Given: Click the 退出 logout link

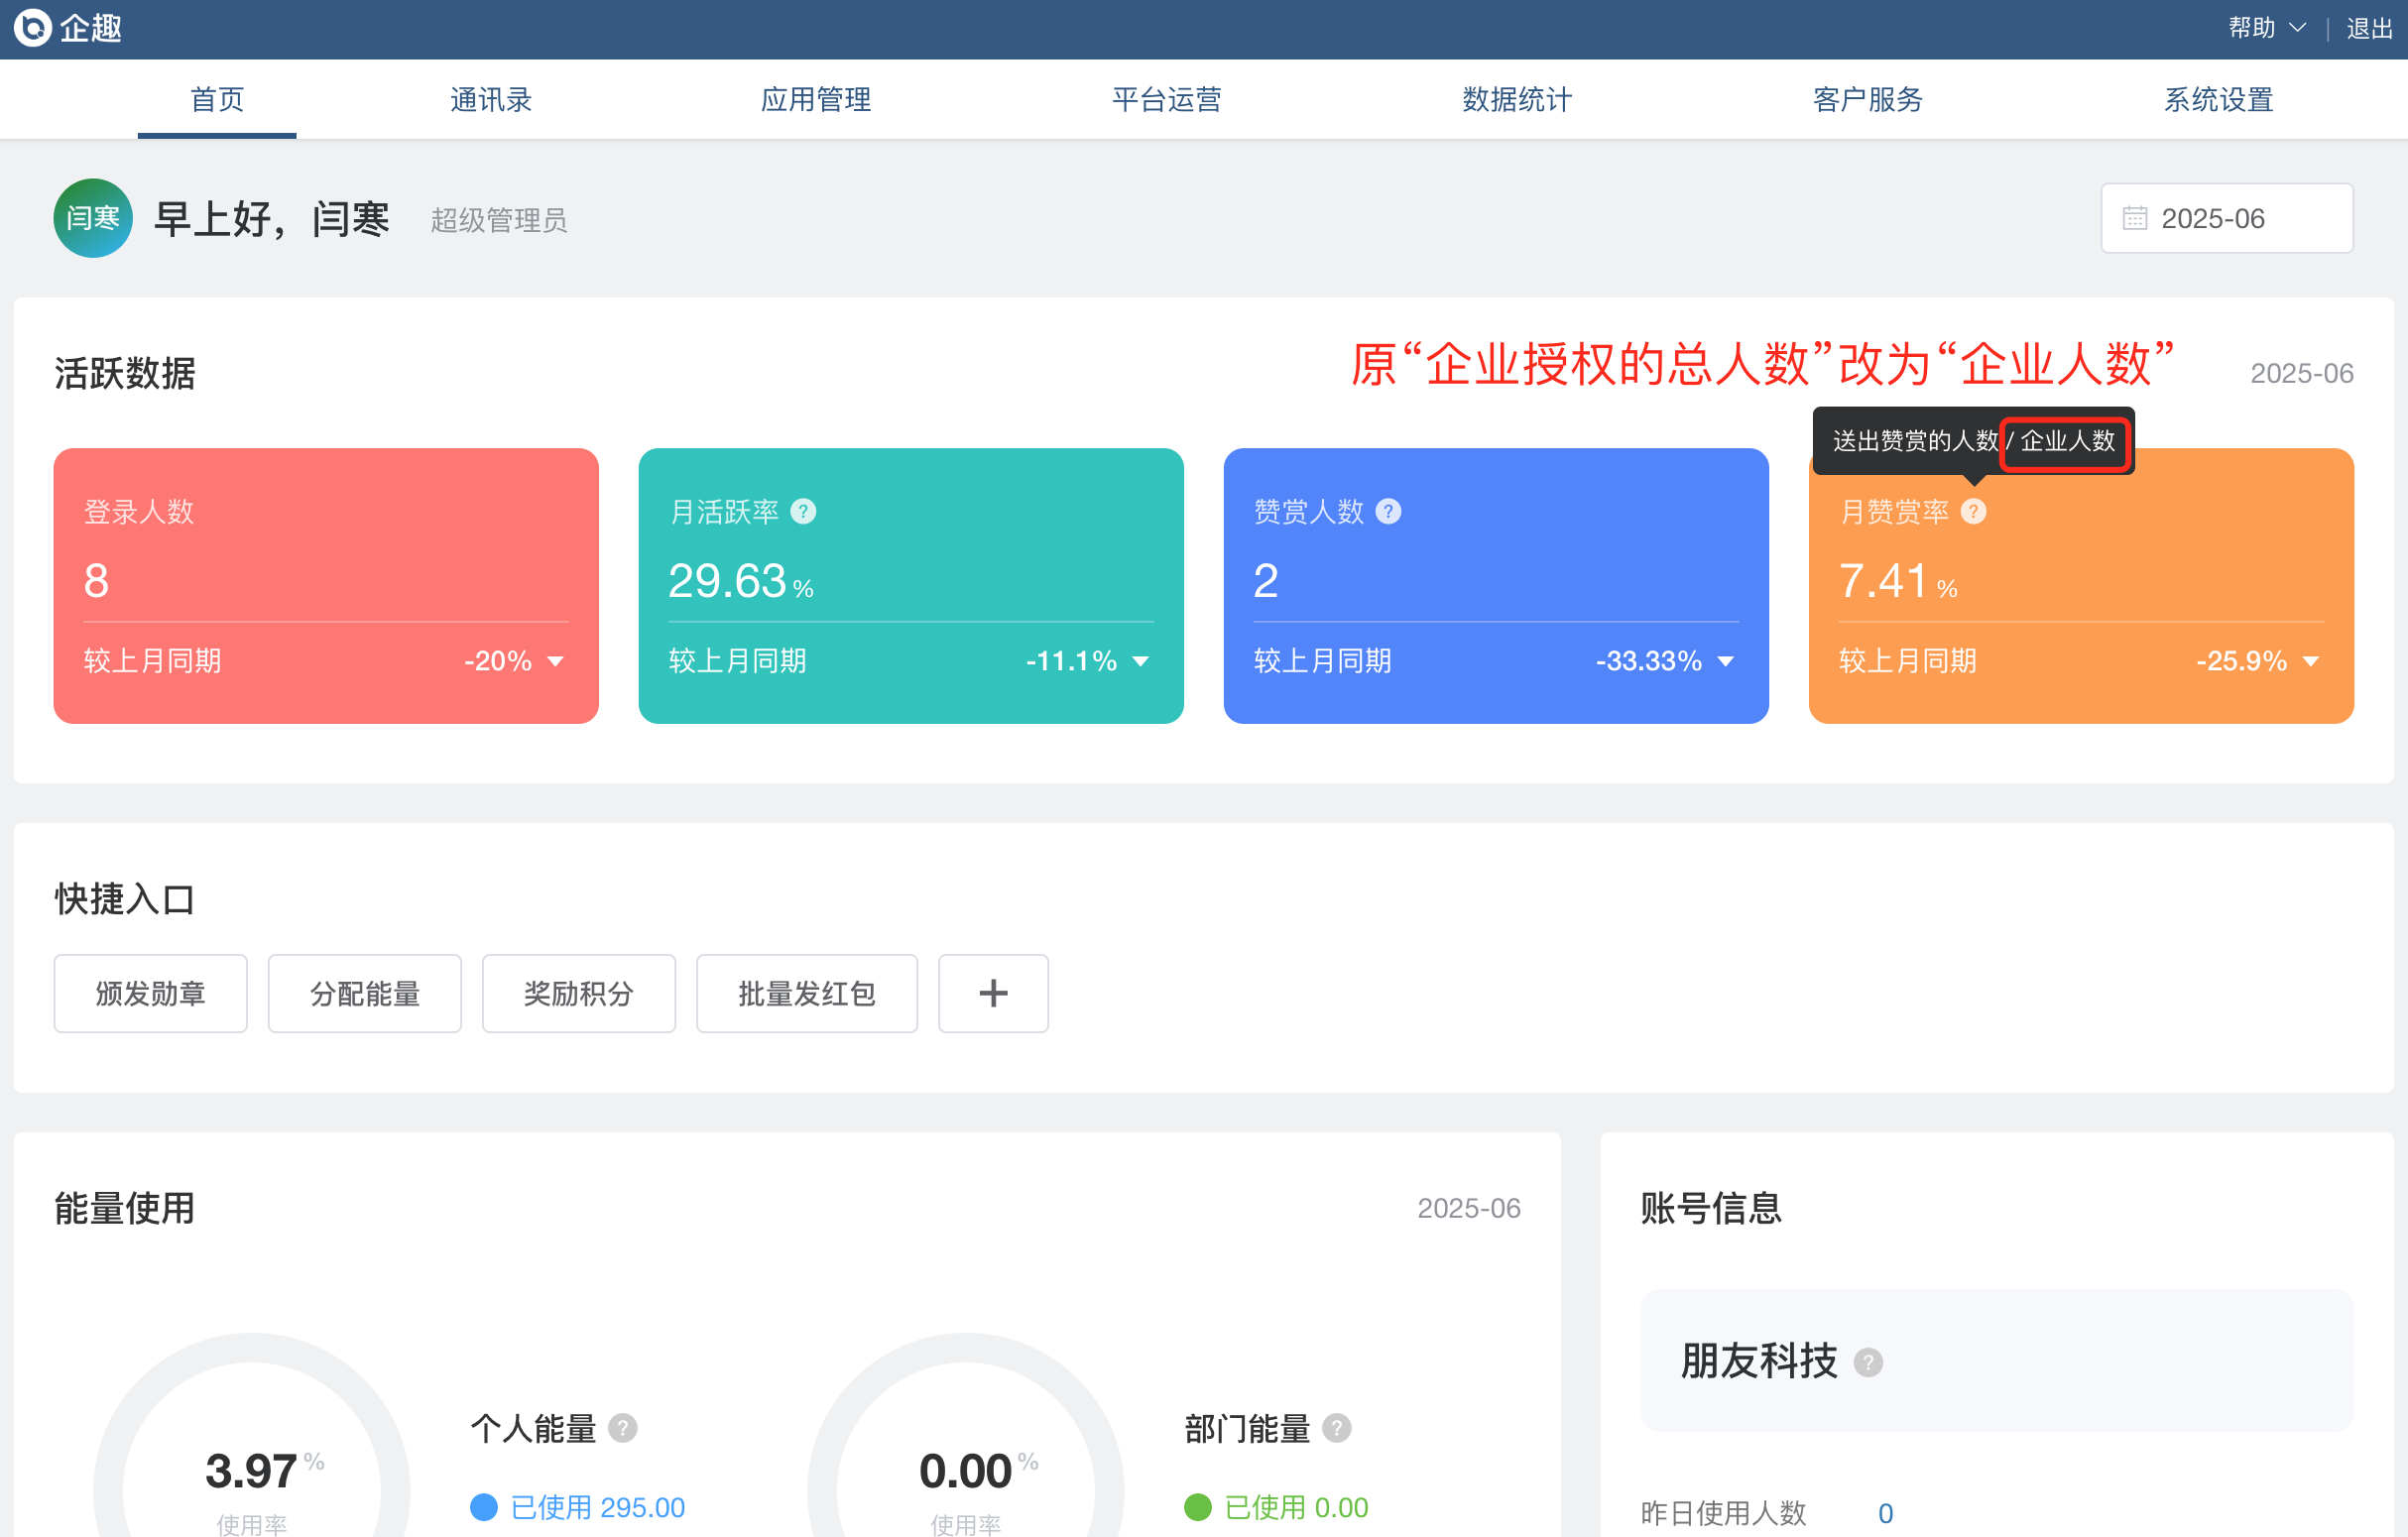Looking at the screenshot, I should [2369, 28].
